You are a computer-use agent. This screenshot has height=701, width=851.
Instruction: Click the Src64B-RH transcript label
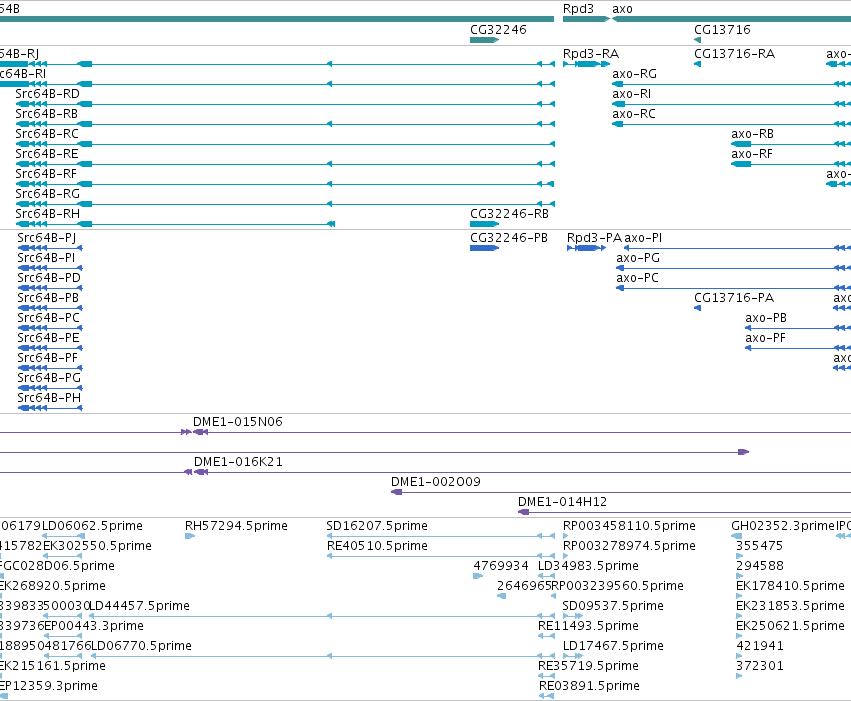(48, 214)
